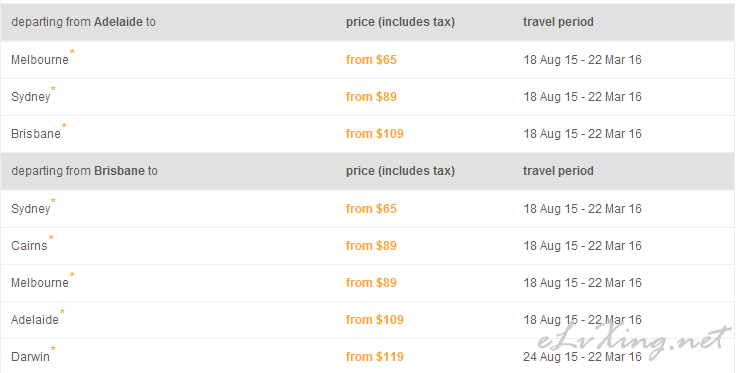The image size is (742, 373).
Task: Open Melbourne destination under Brisbane departures
Action: [x=40, y=283]
